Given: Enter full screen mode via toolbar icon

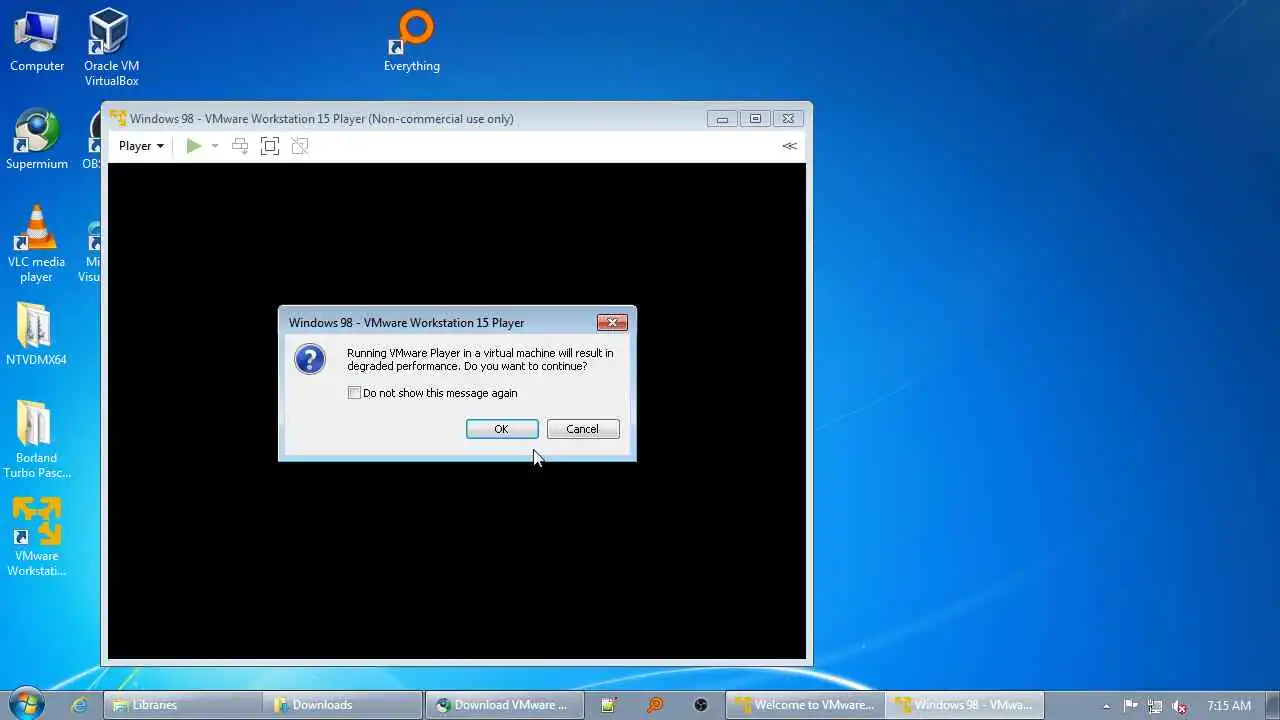Looking at the screenshot, I should pos(269,146).
